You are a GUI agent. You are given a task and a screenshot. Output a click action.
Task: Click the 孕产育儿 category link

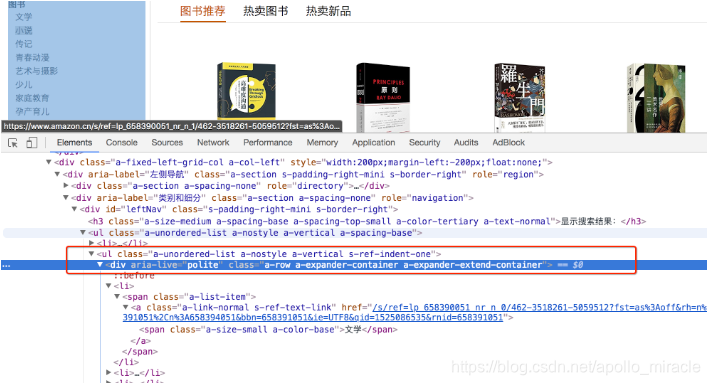click(x=32, y=111)
